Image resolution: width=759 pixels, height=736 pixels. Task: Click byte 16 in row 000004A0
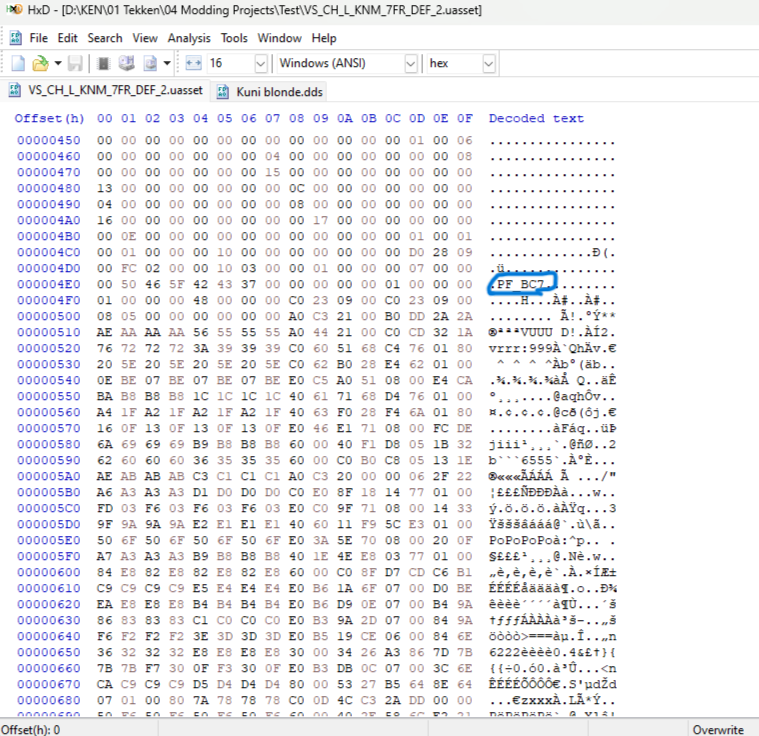[105, 220]
